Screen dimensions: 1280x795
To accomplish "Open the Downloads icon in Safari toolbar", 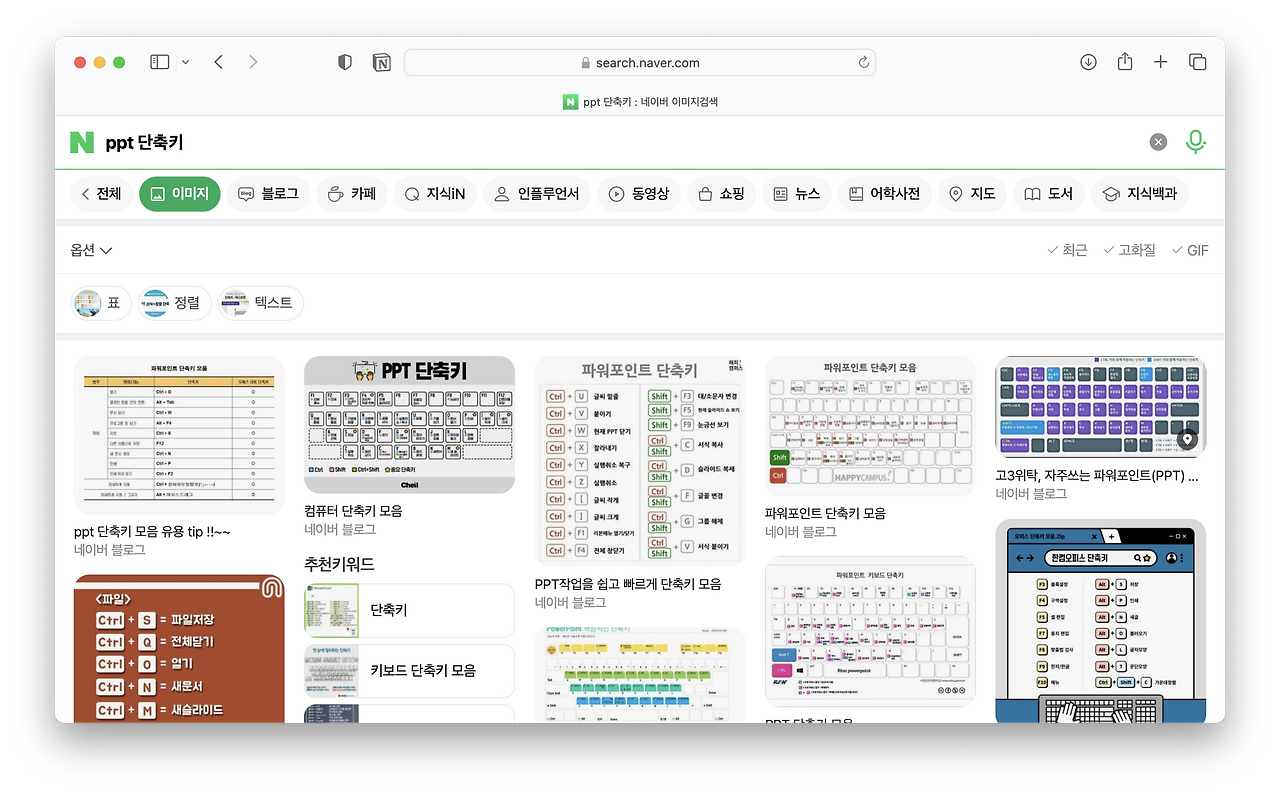I will pyautogui.click(x=1088, y=61).
